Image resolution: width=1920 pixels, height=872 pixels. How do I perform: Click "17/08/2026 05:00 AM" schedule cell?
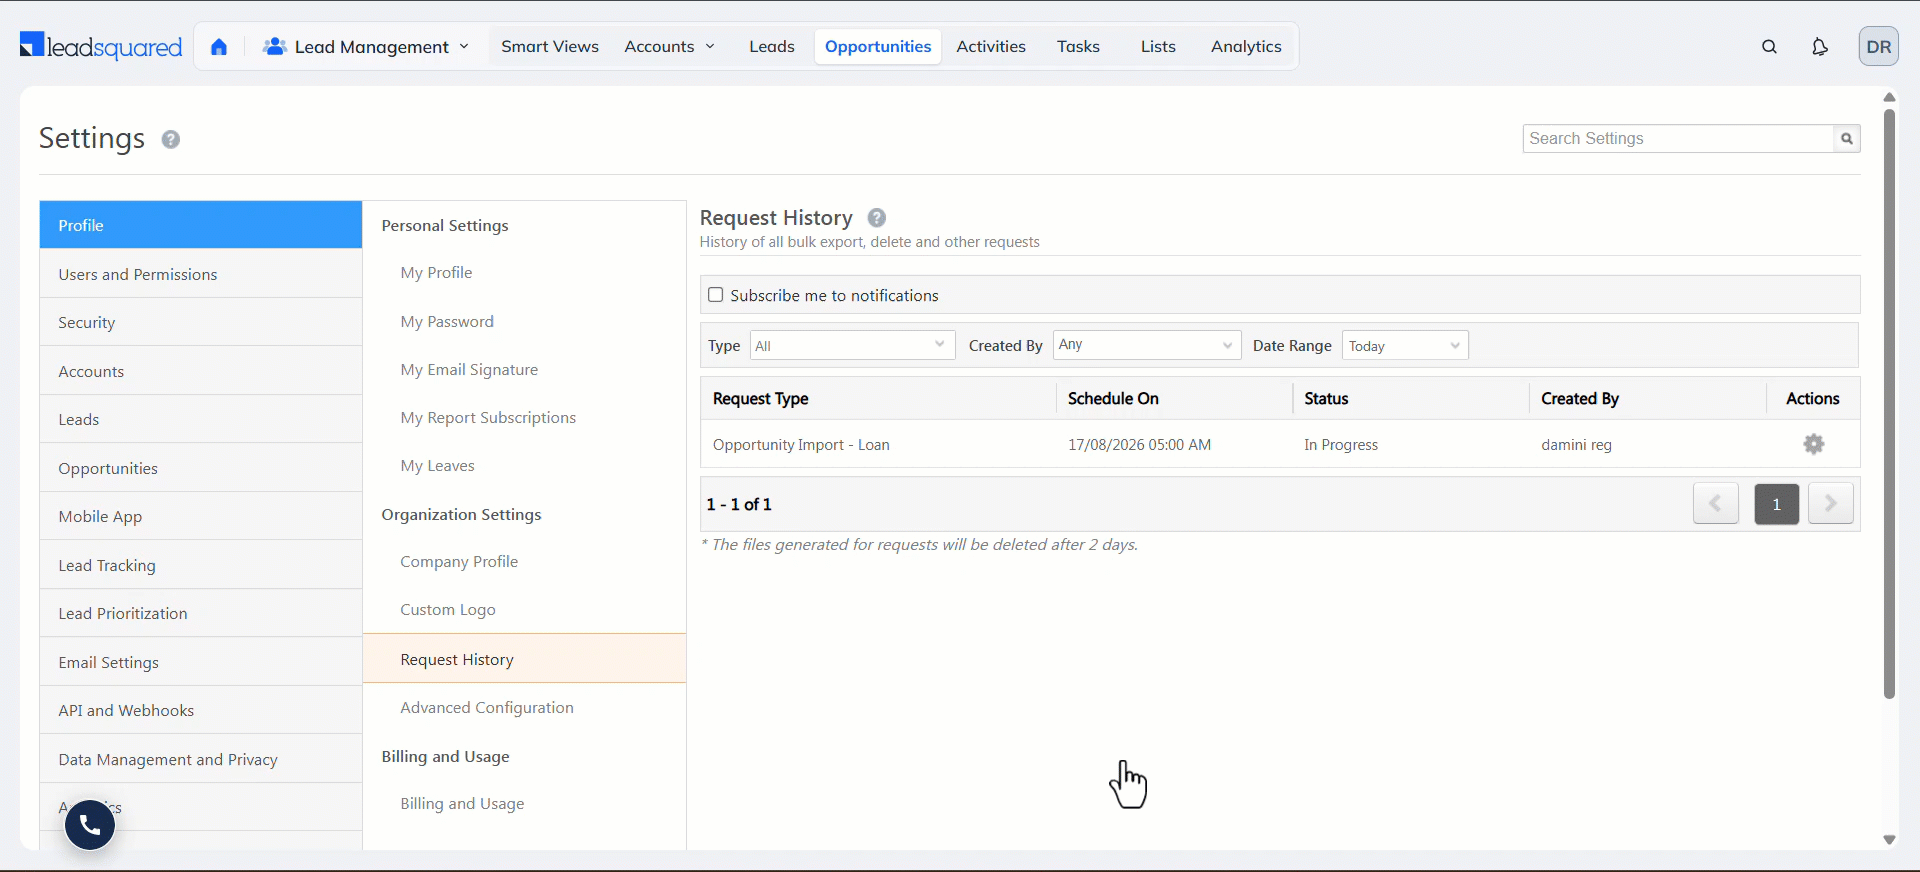point(1139,445)
